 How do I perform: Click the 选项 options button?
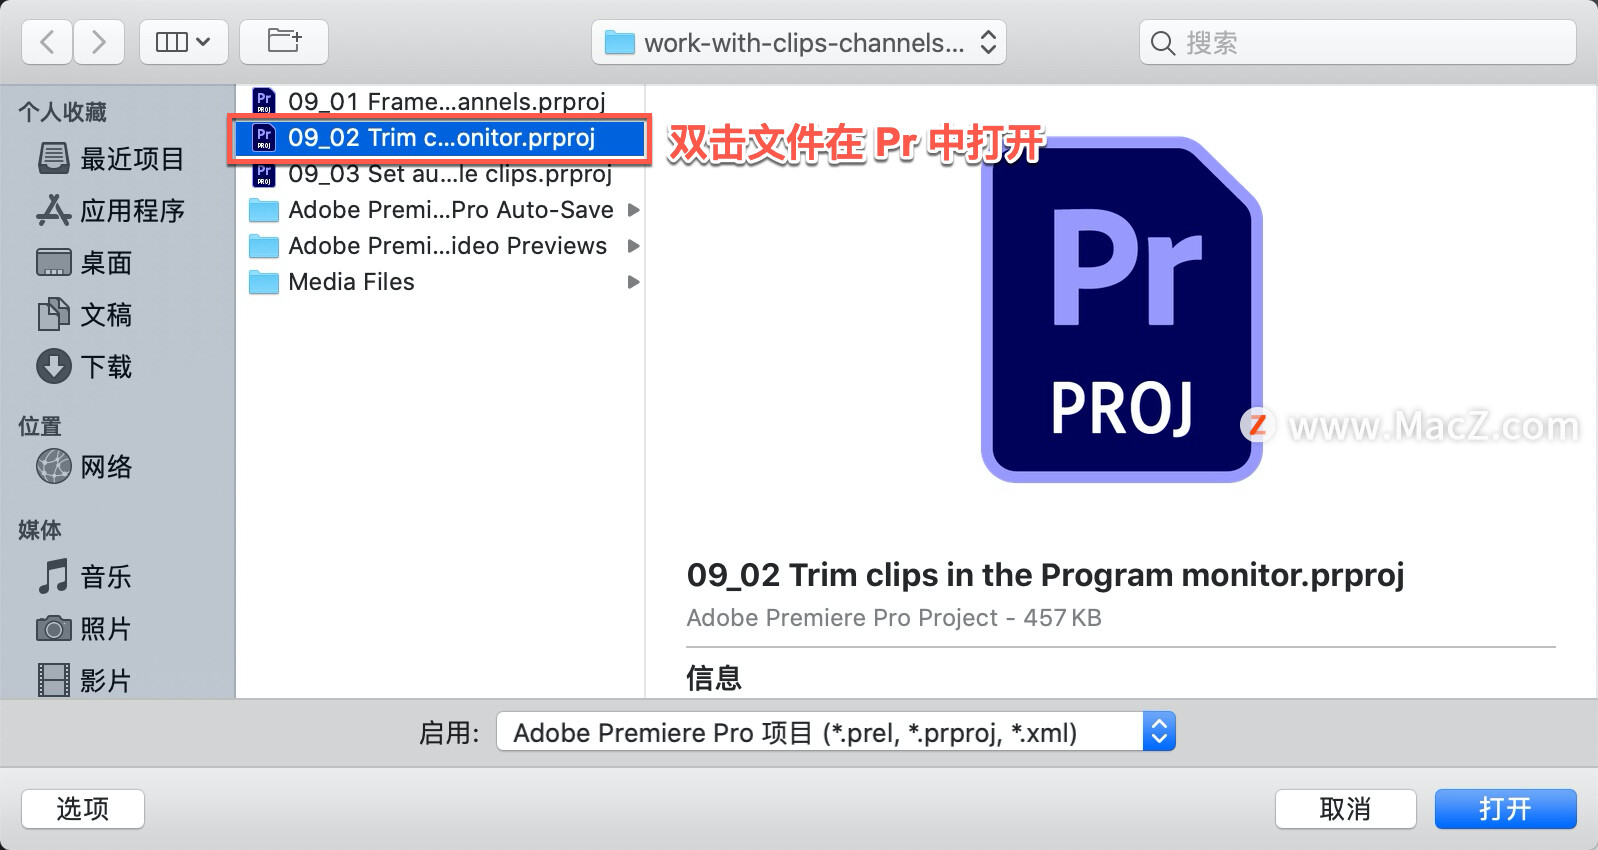point(83,809)
